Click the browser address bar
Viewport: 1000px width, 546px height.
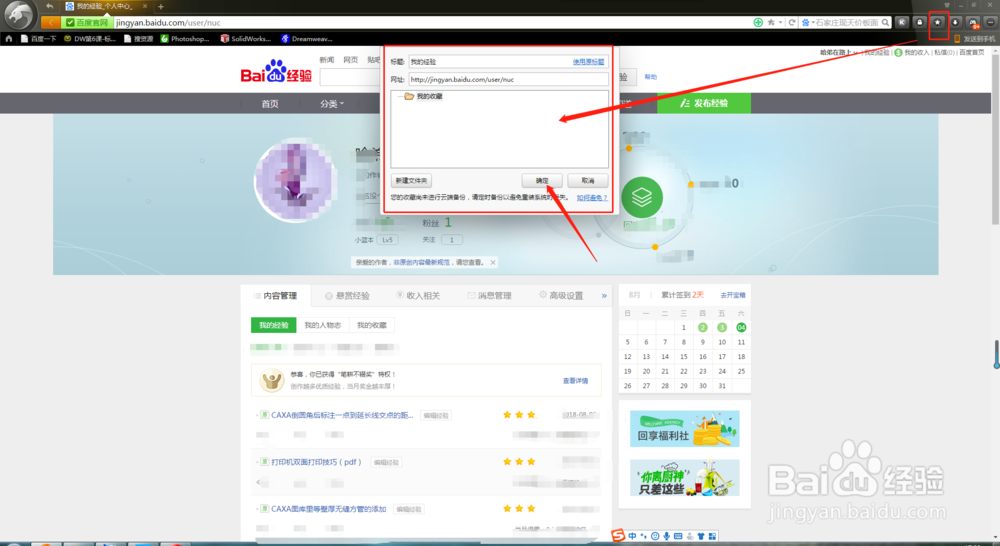coord(432,22)
